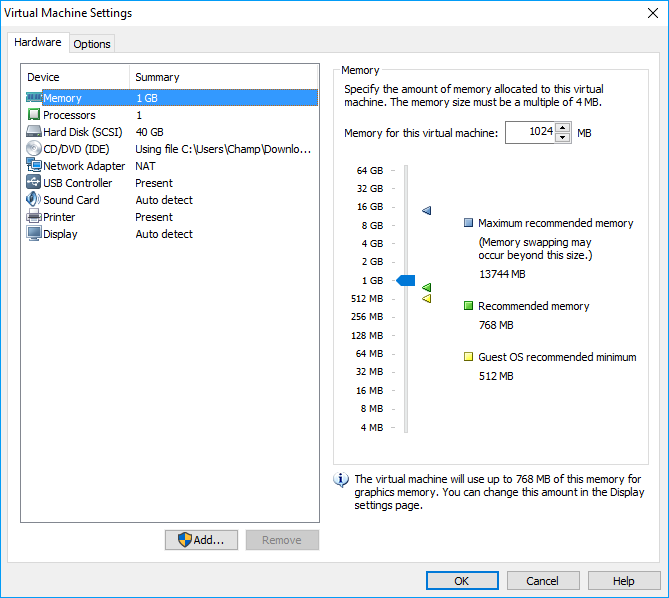Increase memory with the up spinner arrow
The width and height of the screenshot is (669, 598).
coord(563,128)
